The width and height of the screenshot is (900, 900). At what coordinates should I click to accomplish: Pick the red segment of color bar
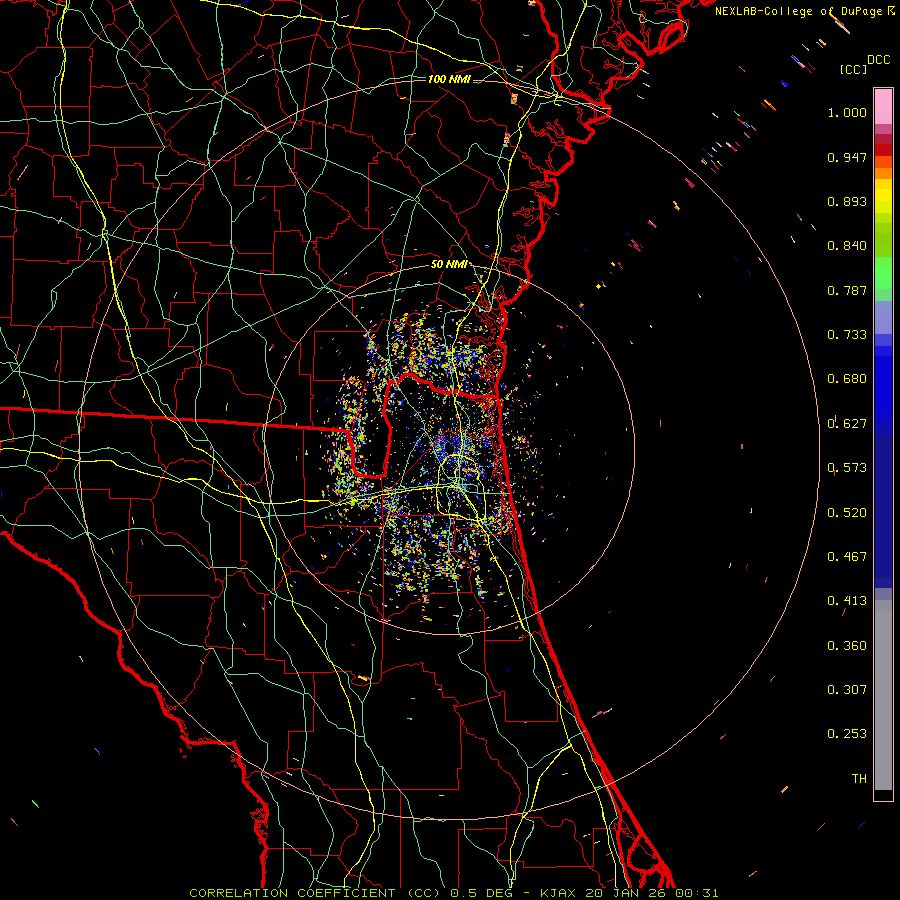coord(883,150)
